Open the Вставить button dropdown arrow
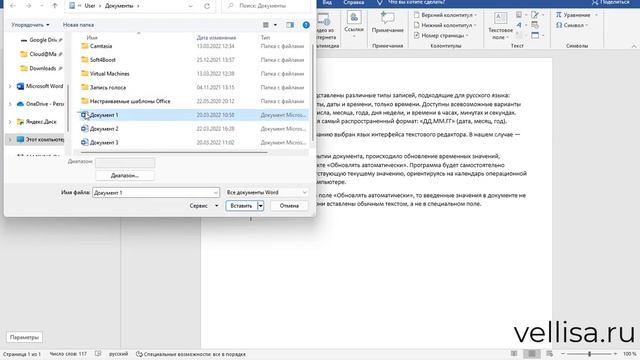The height and width of the screenshot is (360, 640). (260, 206)
